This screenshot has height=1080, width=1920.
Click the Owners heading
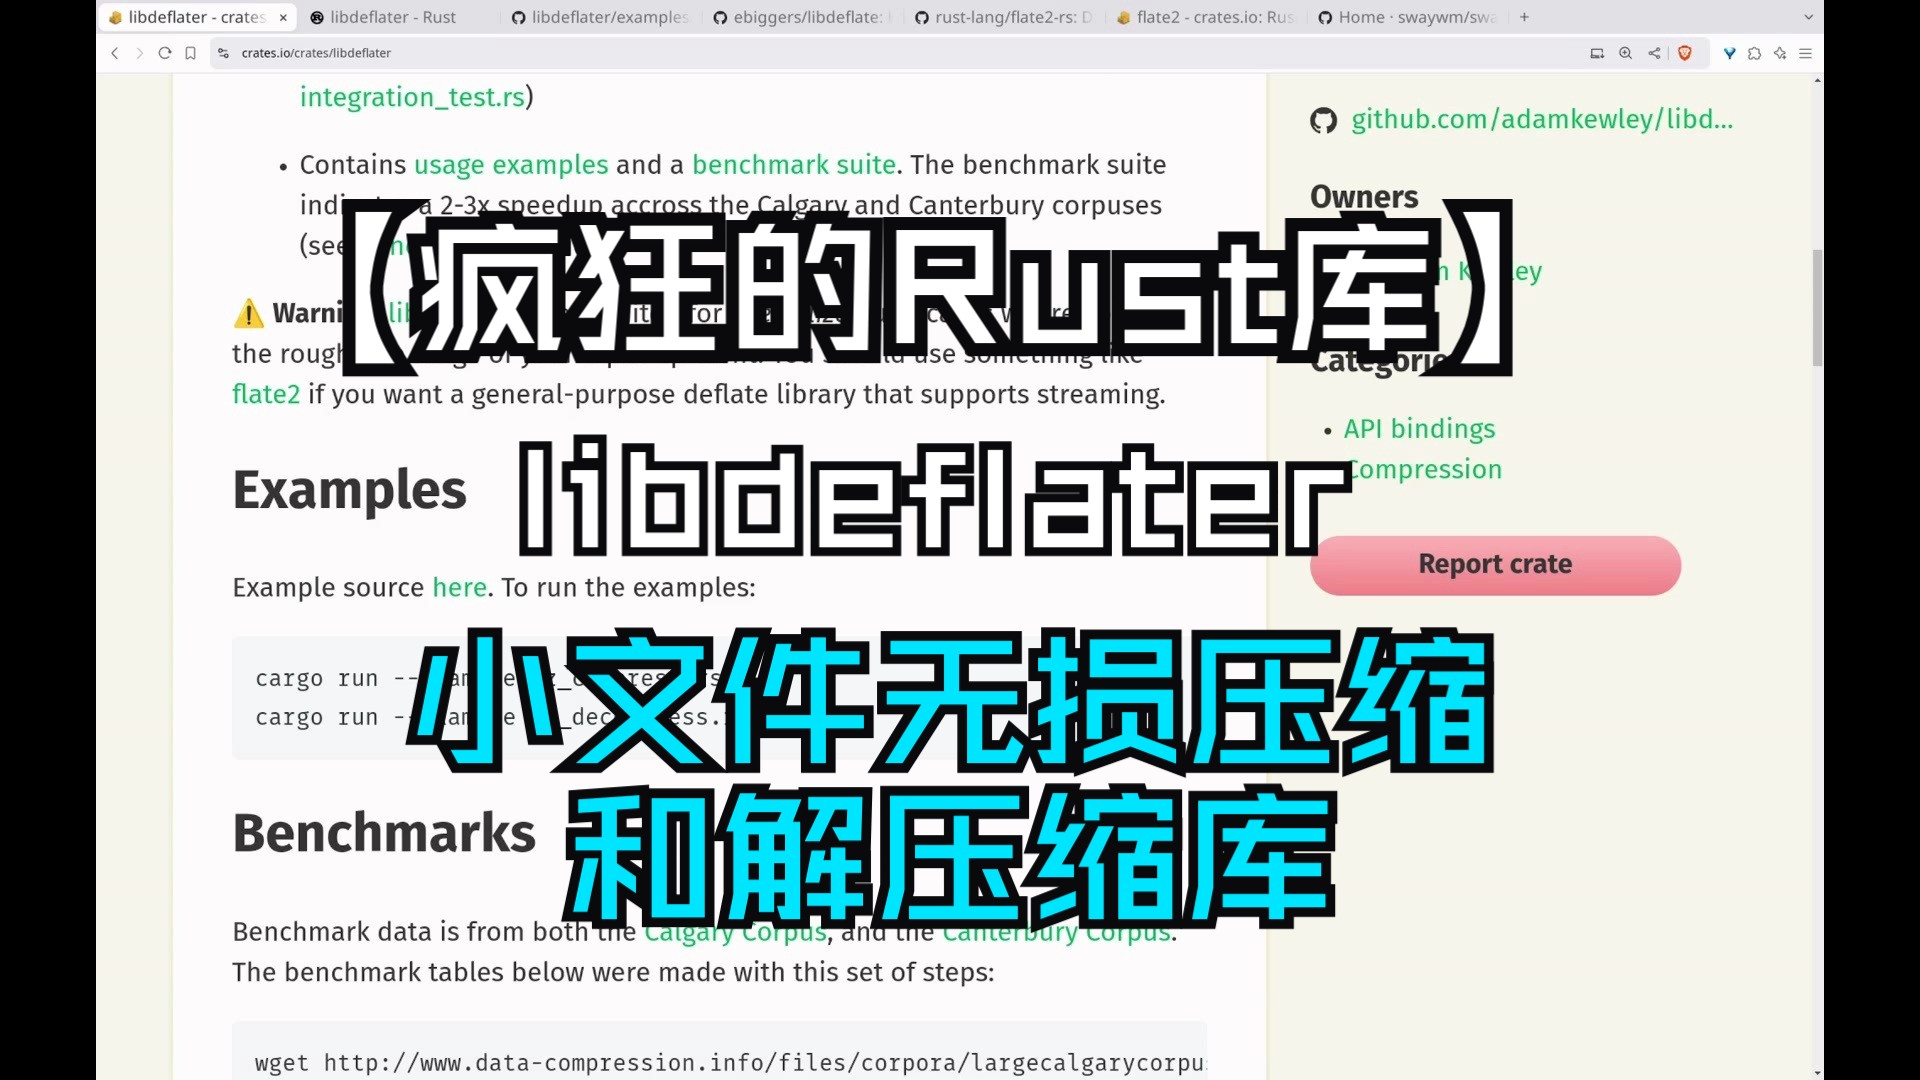(x=1364, y=197)
